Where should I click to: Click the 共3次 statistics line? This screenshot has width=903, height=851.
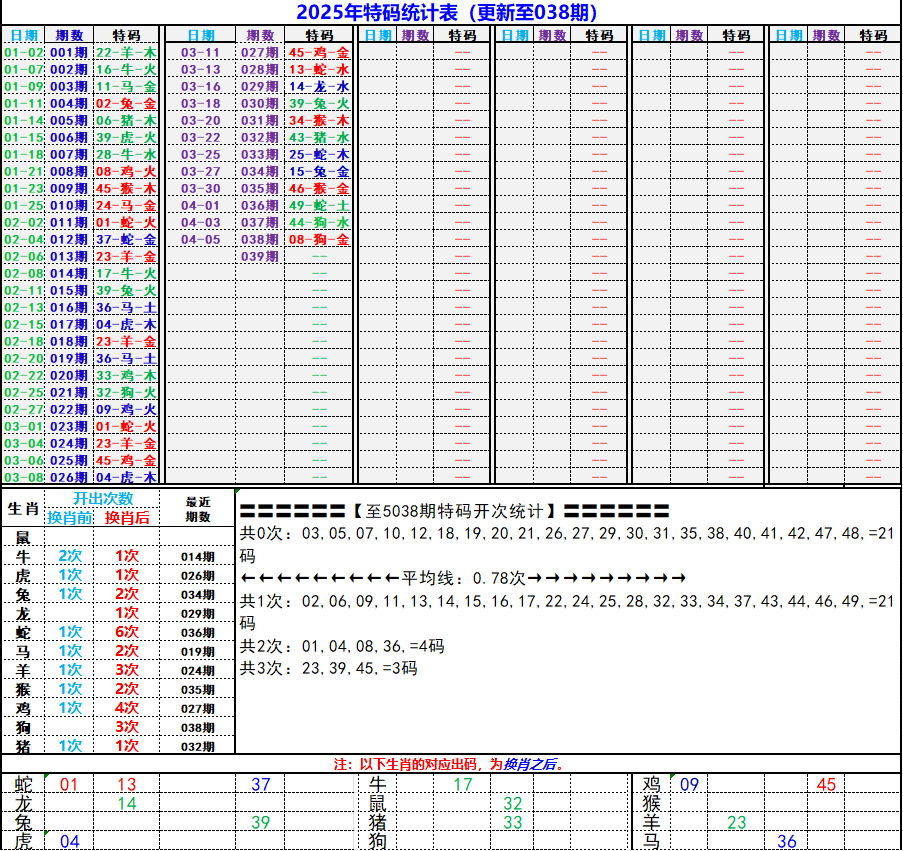click(x=329, y=669)
